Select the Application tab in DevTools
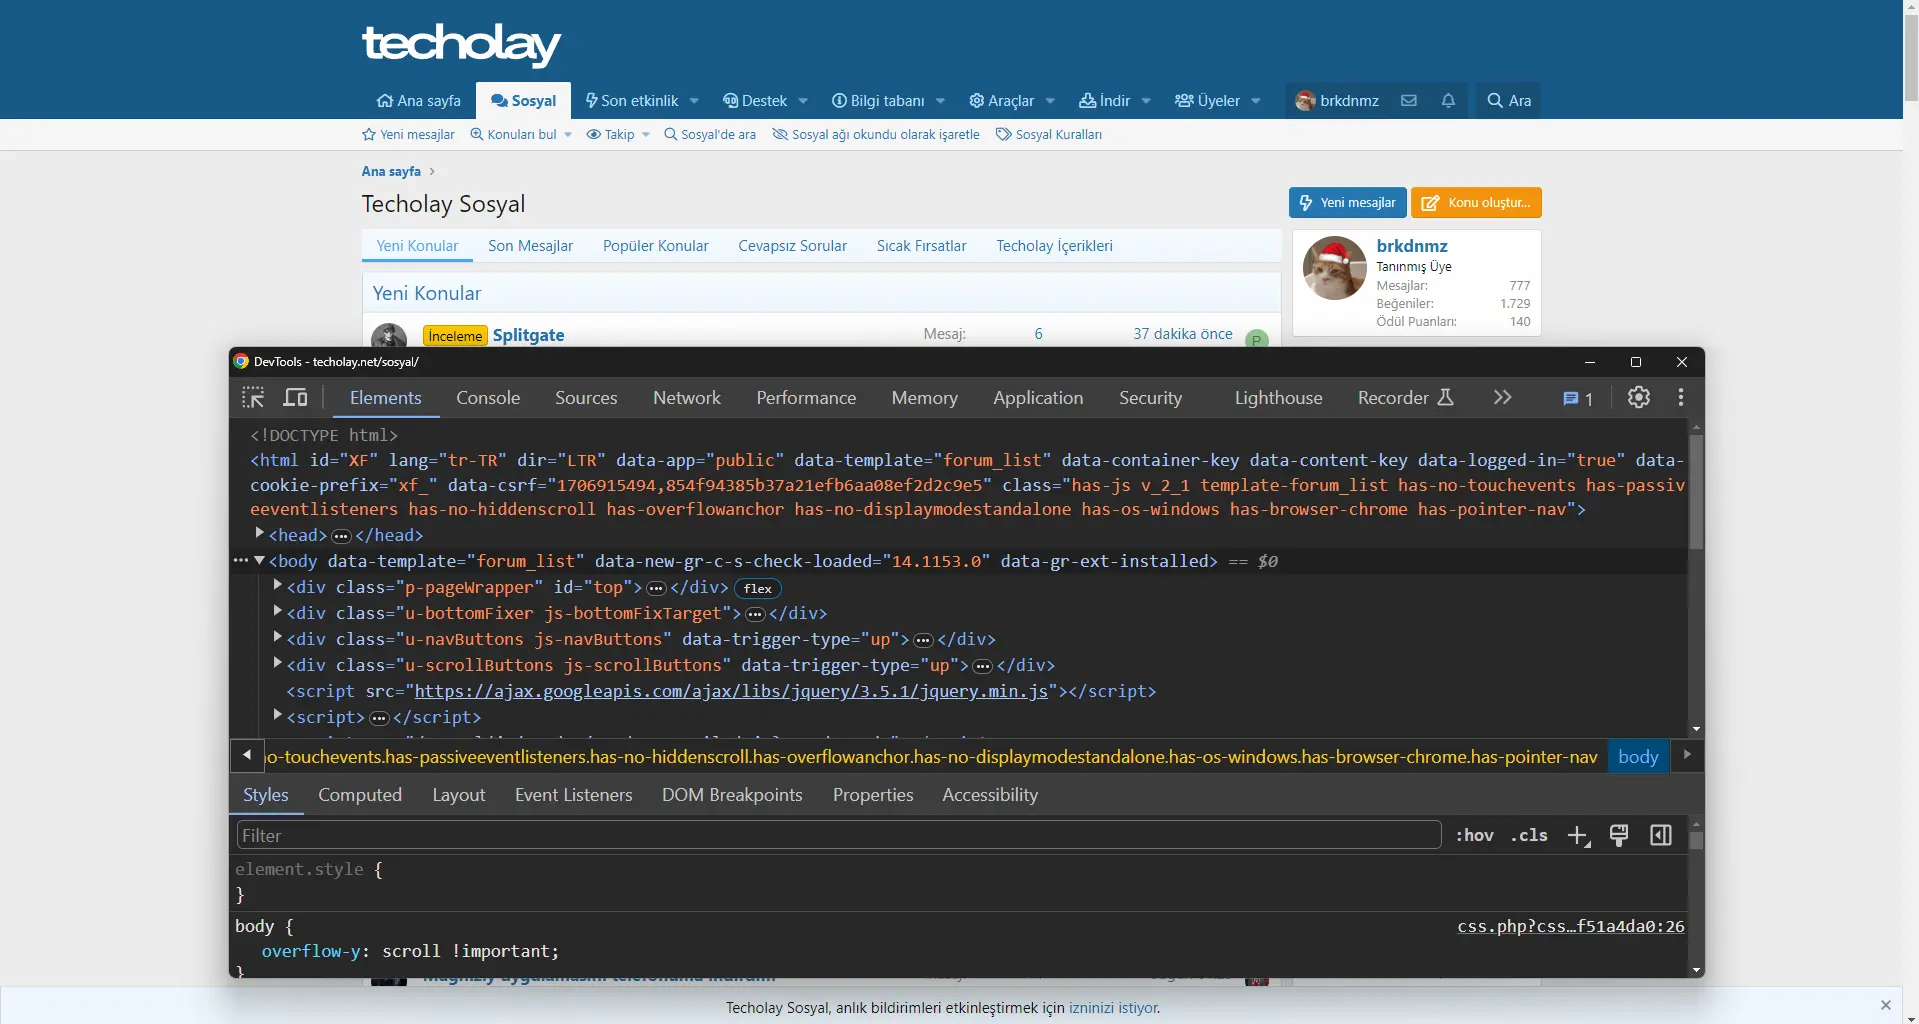The width and height of the screenshot is (1919, 1024). click(1038, 398)
